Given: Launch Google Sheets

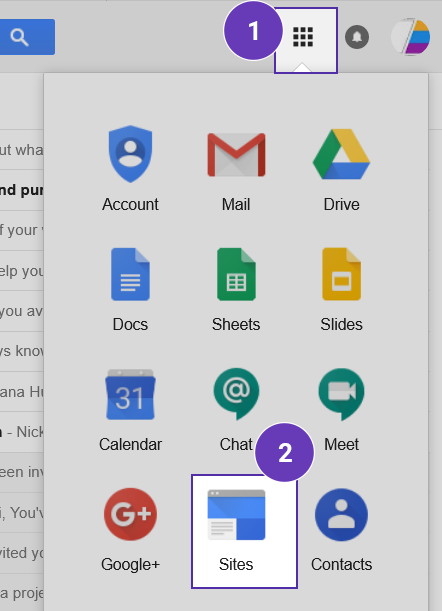Looking at the screenshot, I should pyautogui.click(x=236, y=290).
